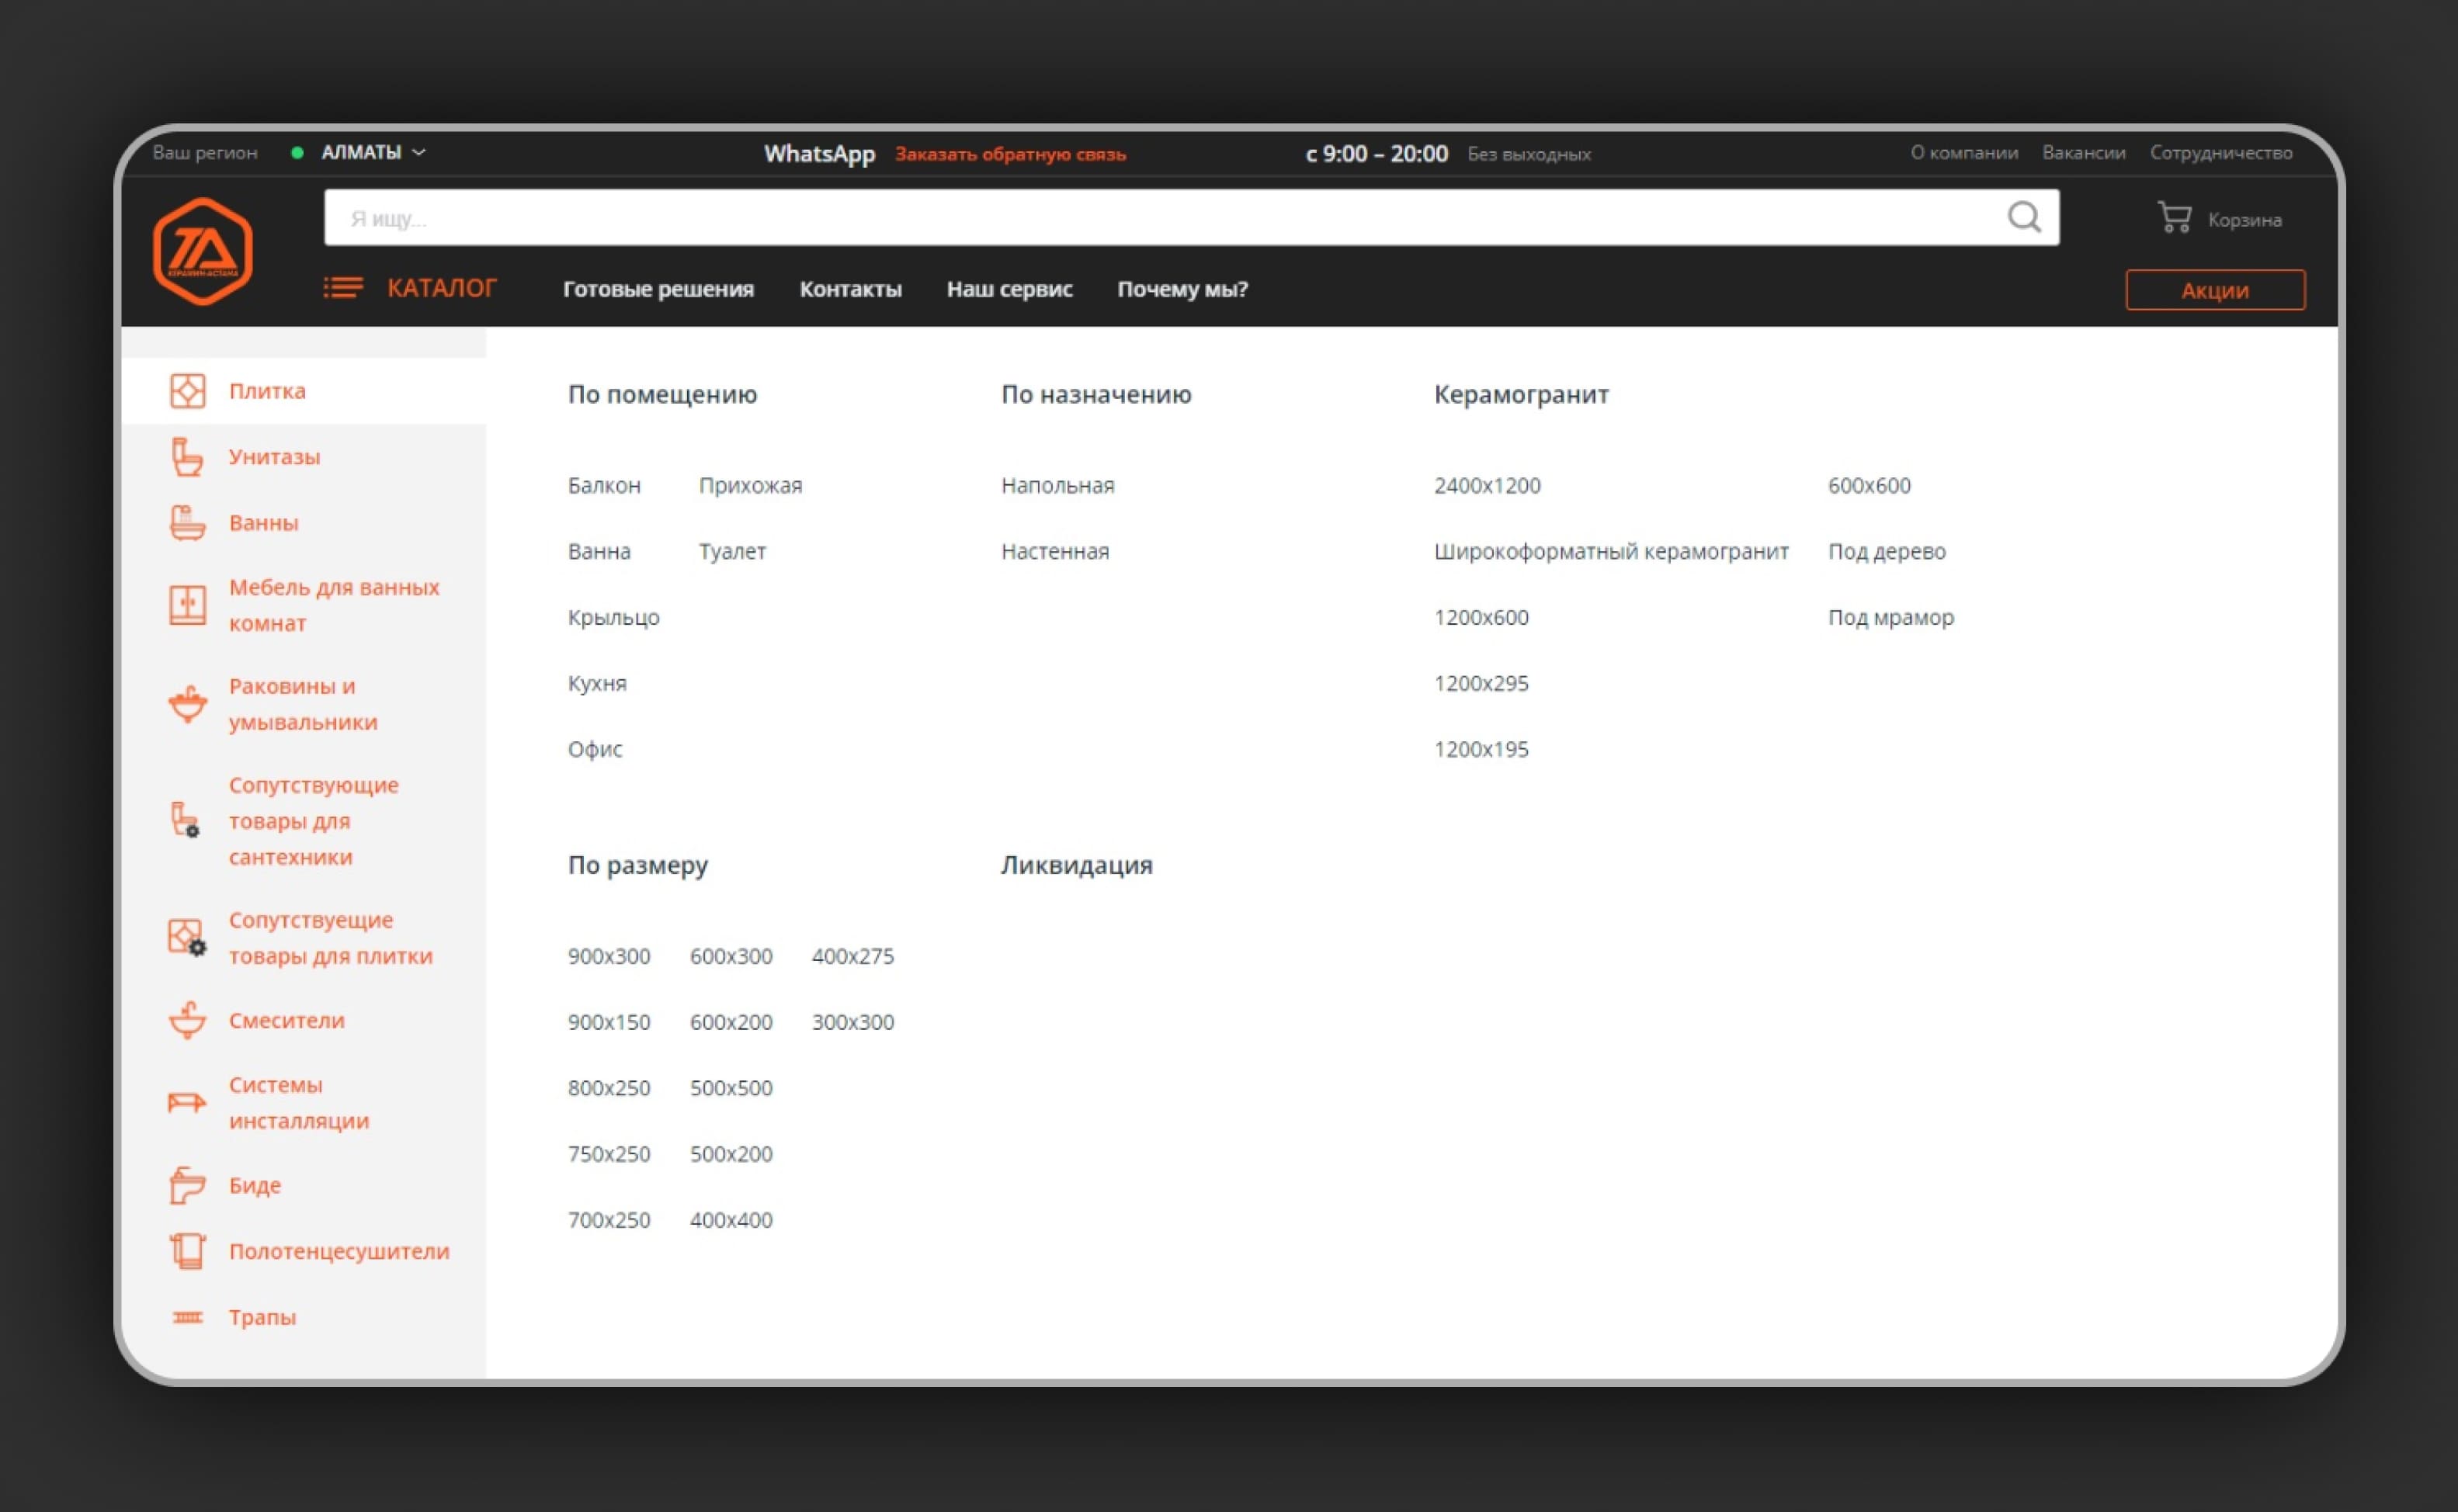Open Вакансии link
Viewport: 2458px width, 1512px height.
[2084, 153]
